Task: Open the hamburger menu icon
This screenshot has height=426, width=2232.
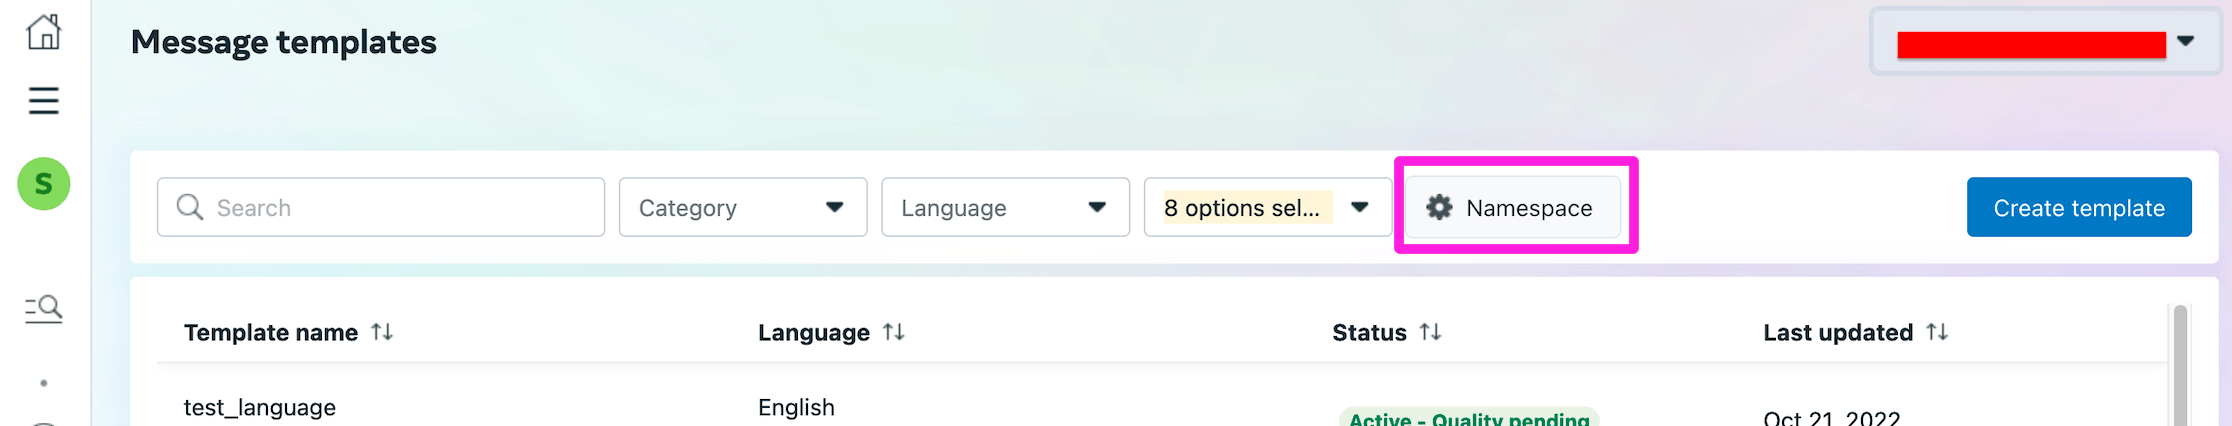Action: (43, 101)
